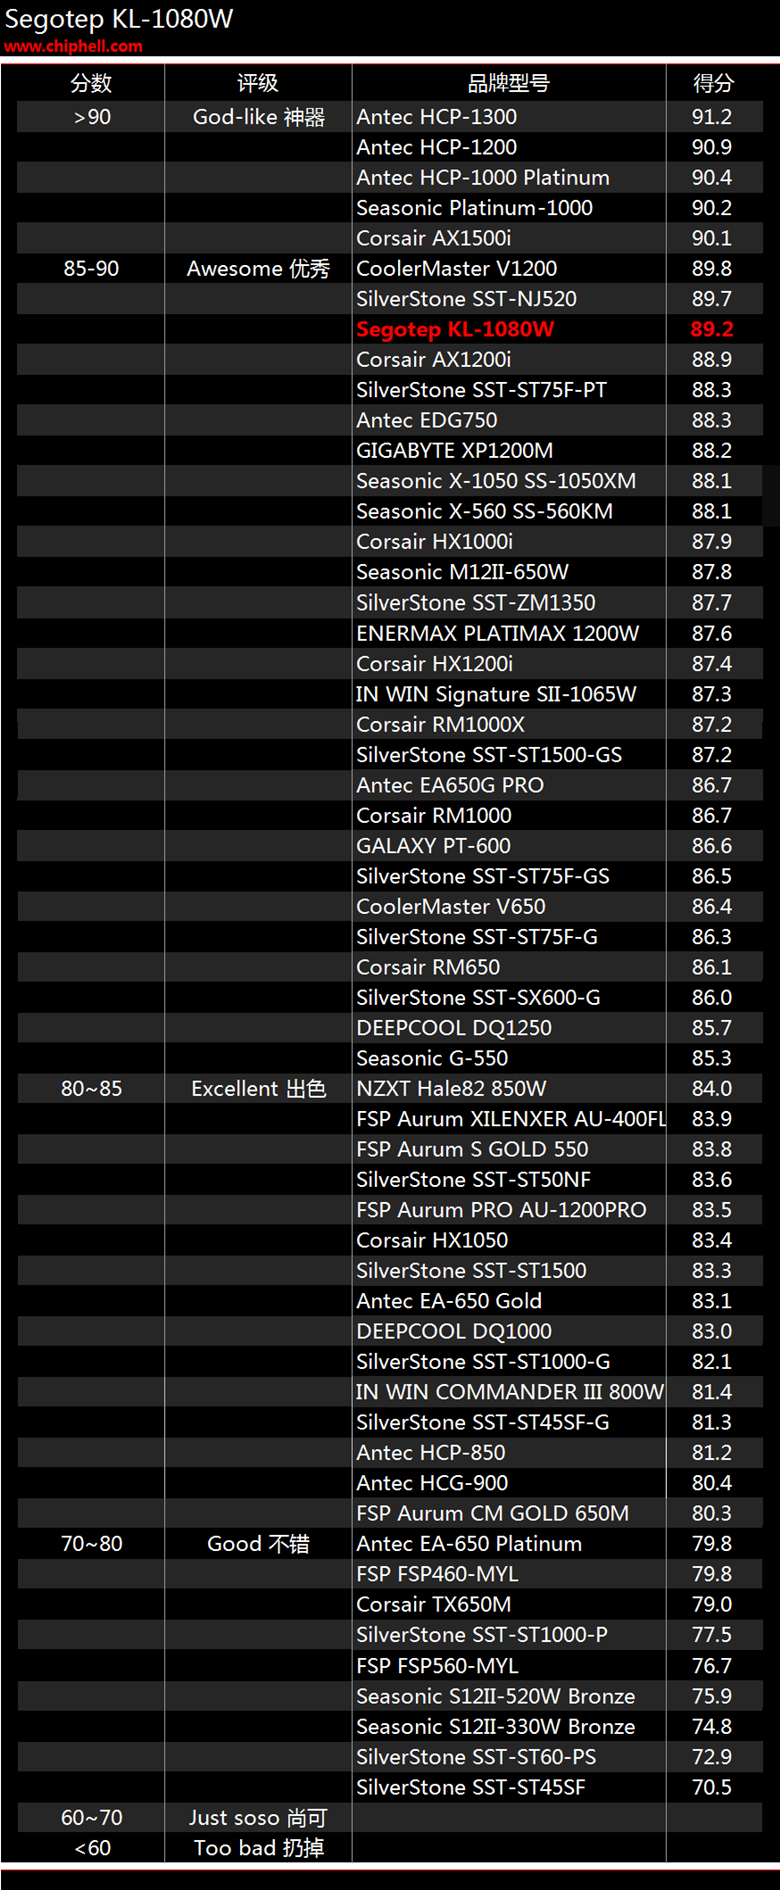Click Seasonic X-560 SS-560KM entry
Screen dimensions: 780x1890
(485, 511)
